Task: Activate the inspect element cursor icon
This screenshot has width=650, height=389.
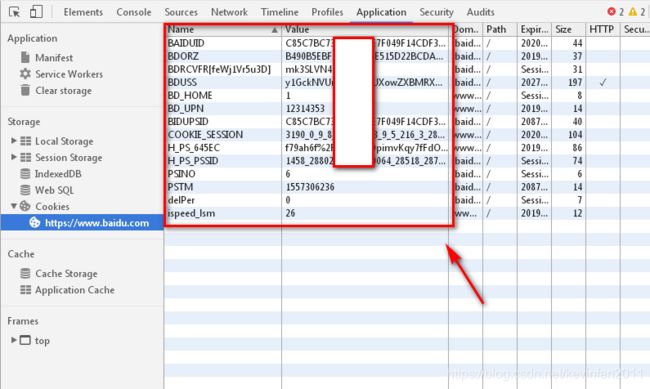Action: (14, 12)
